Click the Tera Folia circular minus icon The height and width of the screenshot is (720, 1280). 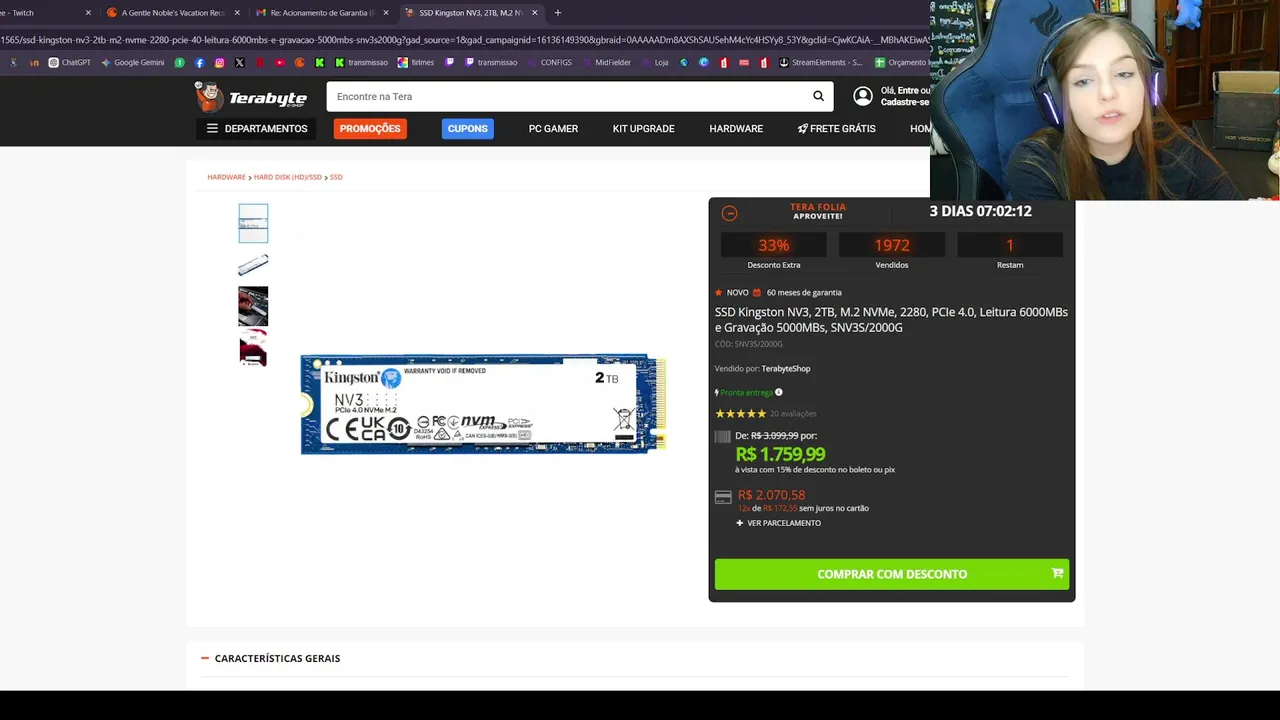point(729,213)
